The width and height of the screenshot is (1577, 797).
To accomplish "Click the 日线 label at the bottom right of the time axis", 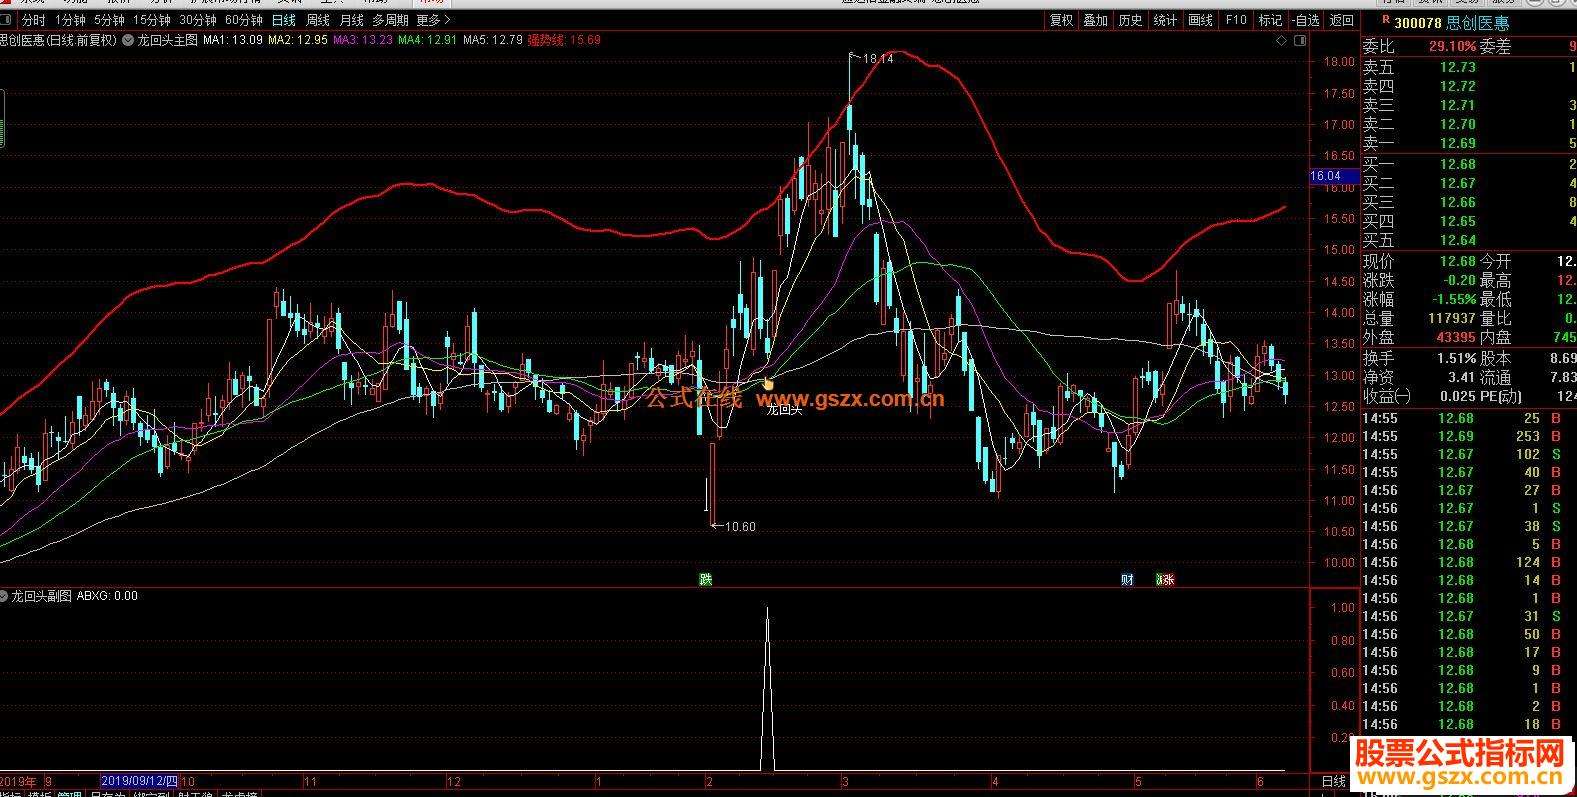I will coord(1334,781).
